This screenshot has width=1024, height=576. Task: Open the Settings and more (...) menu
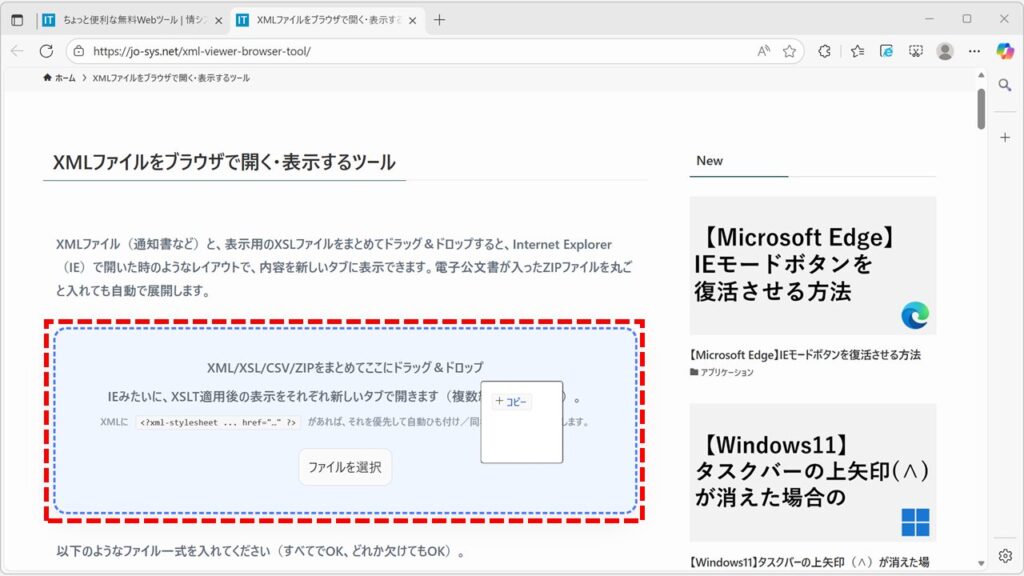[x=973, y=51]
